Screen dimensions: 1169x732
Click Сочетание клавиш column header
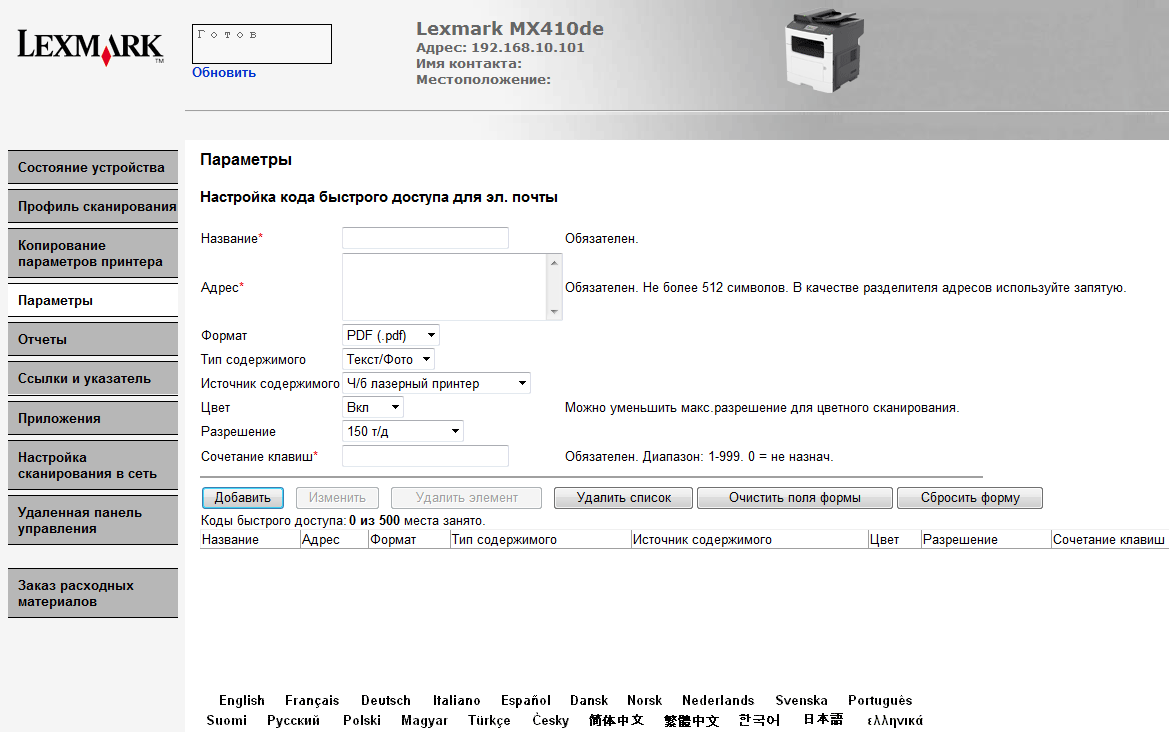point(1109,540)
